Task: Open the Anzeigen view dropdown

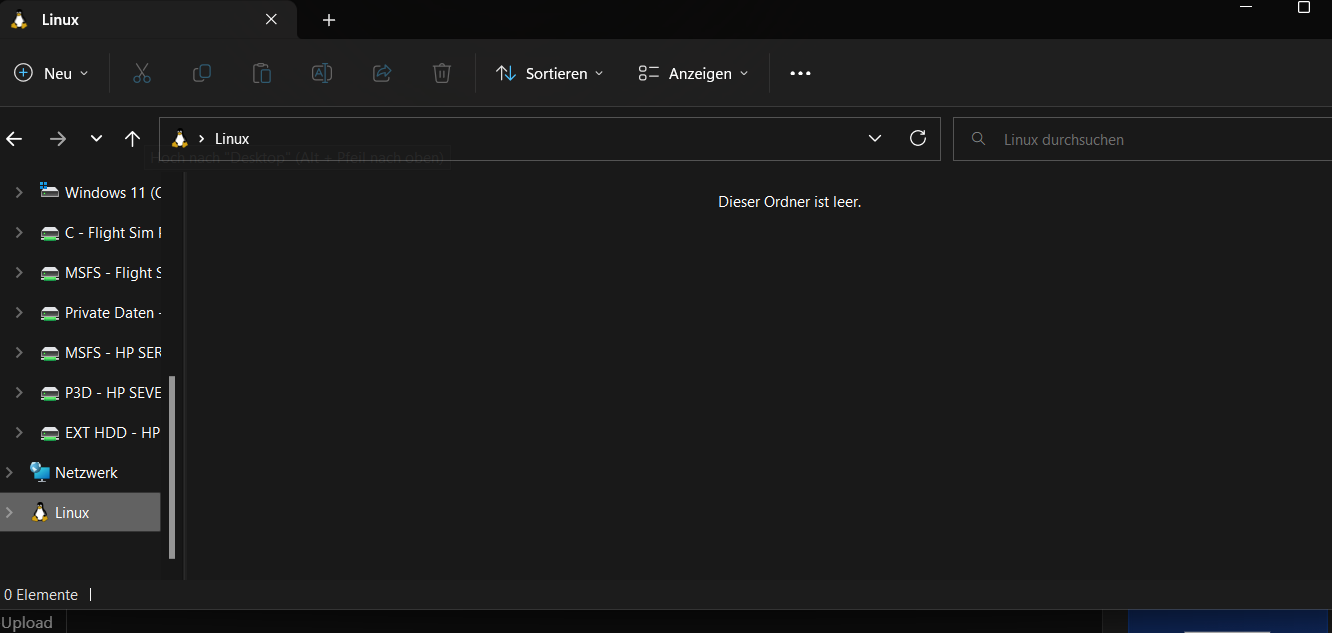Action: tap(693, 73)
